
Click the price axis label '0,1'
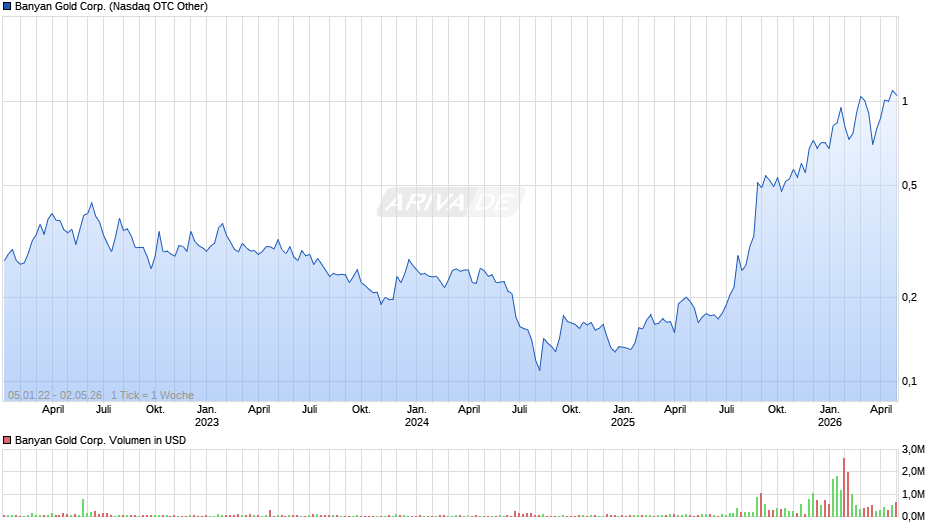point(909,381)
